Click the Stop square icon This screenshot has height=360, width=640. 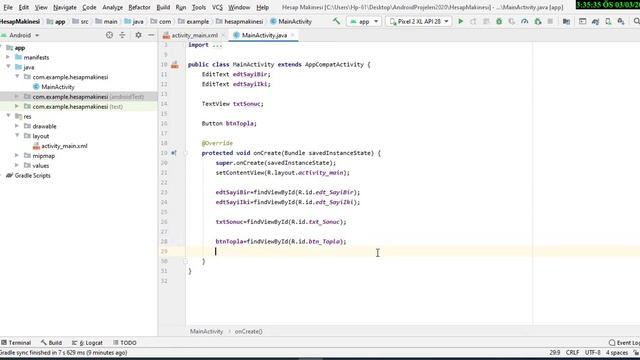550,21
